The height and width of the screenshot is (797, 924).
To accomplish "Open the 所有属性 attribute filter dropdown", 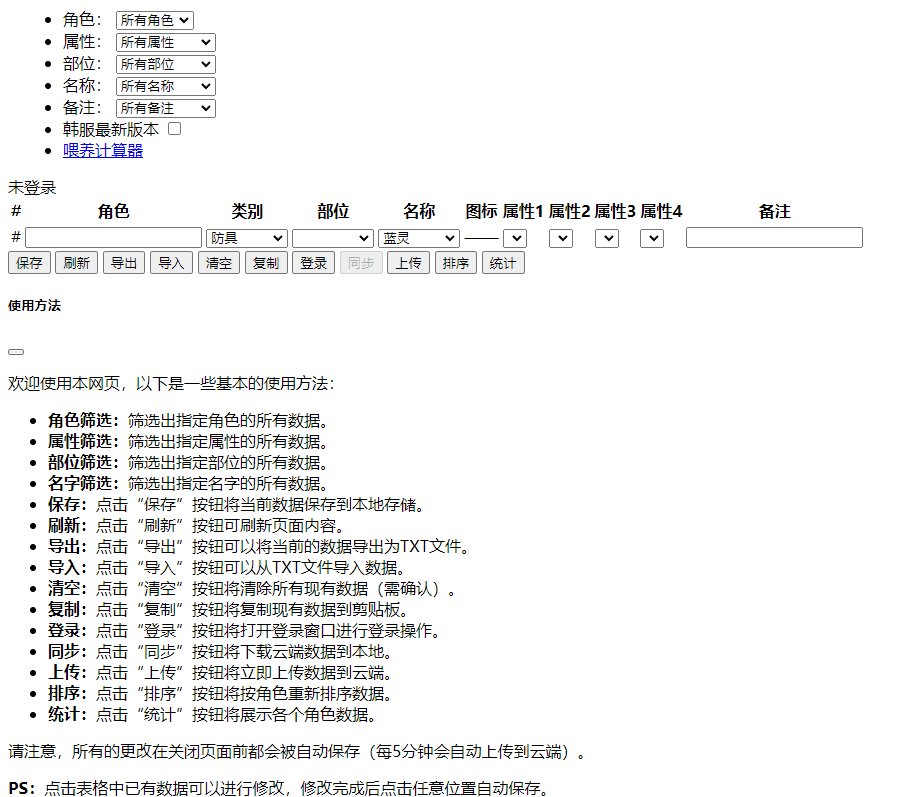I will pos(166,42).
